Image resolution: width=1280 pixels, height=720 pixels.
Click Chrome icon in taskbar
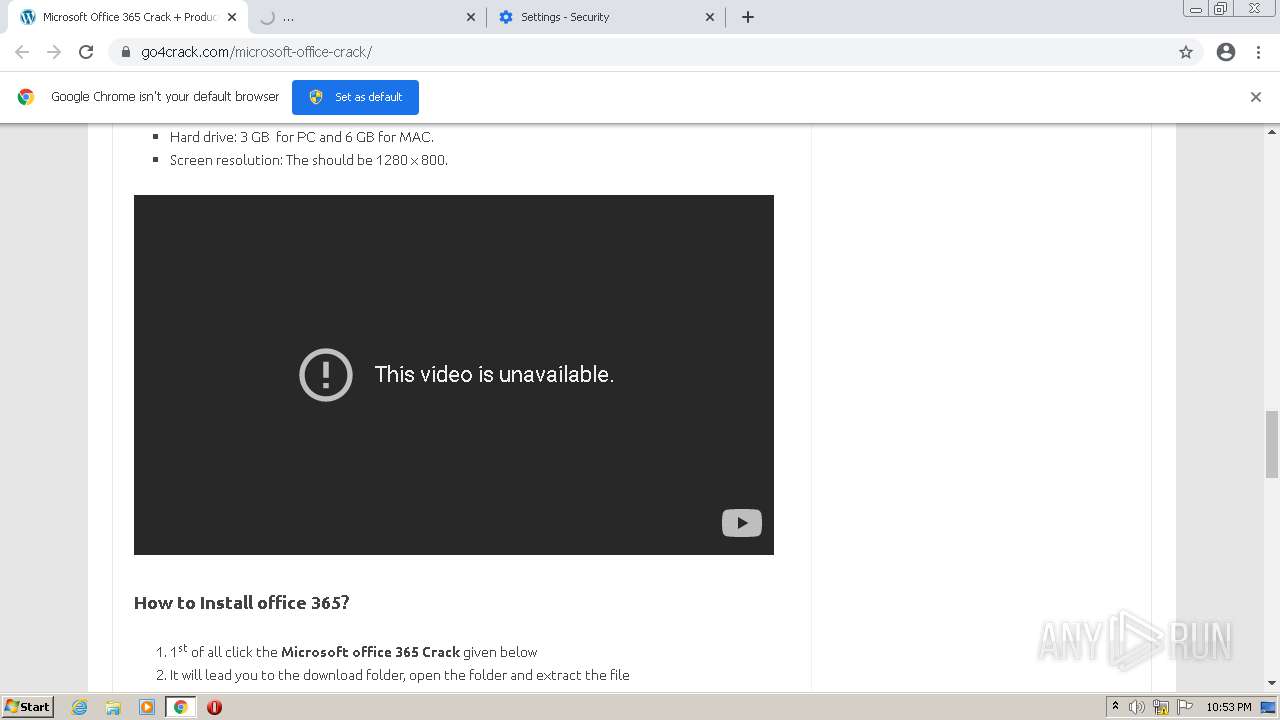(x=180, y=707)
